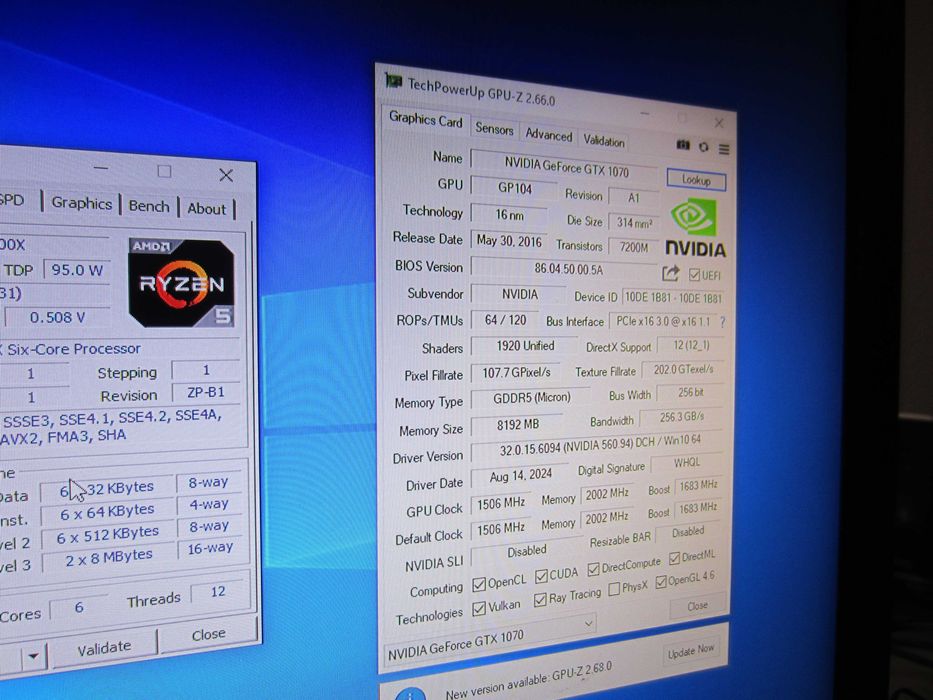Toggle the Ray Tracing checkbox
Viewport: 933px width, 700px height.
pyautogui.click(x=540, y=599)
